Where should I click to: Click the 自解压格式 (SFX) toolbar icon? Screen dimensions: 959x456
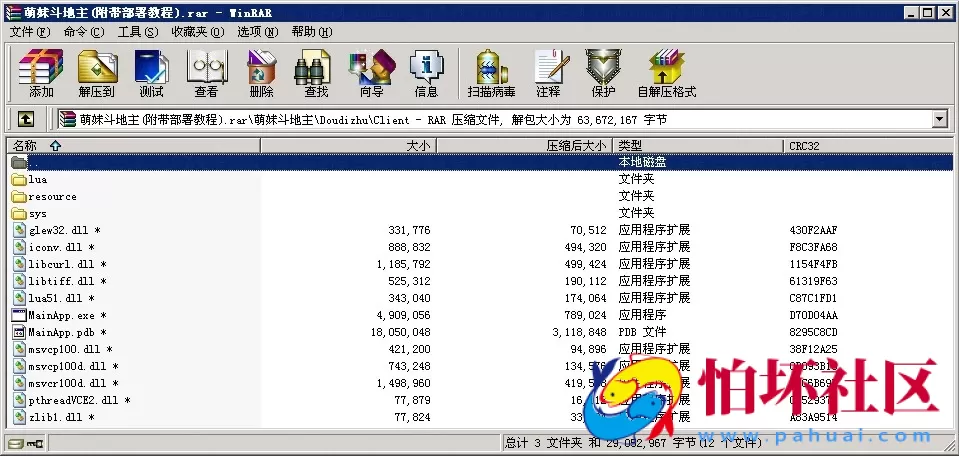pos(667,73)
